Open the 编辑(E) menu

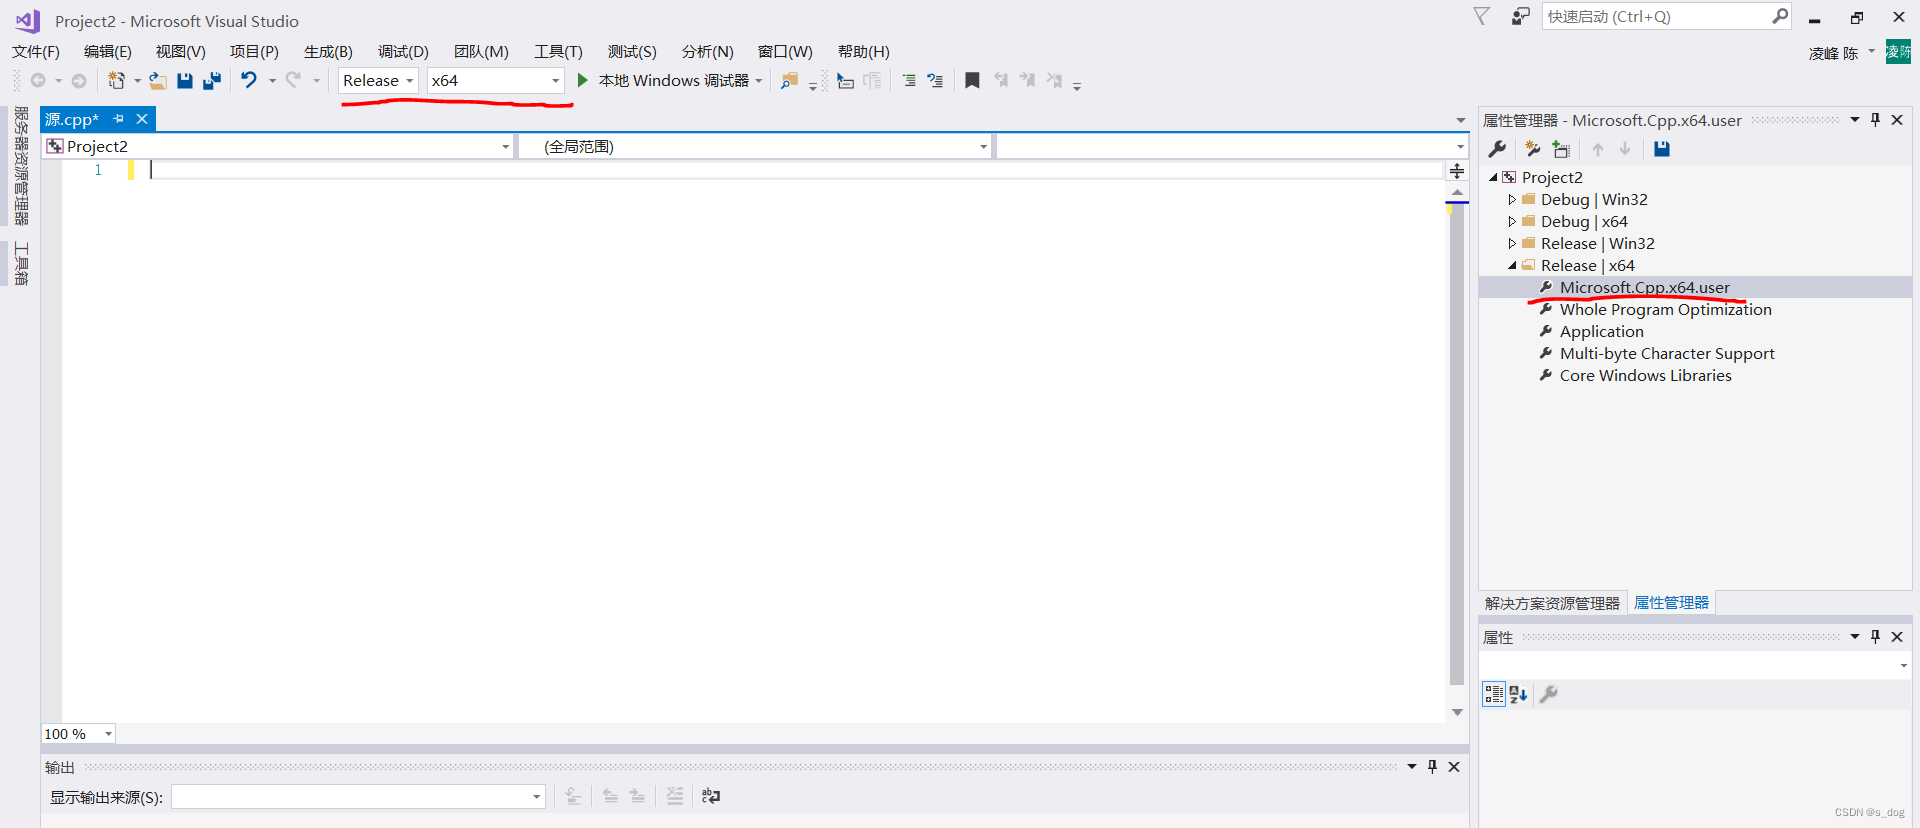coord(108,52)
